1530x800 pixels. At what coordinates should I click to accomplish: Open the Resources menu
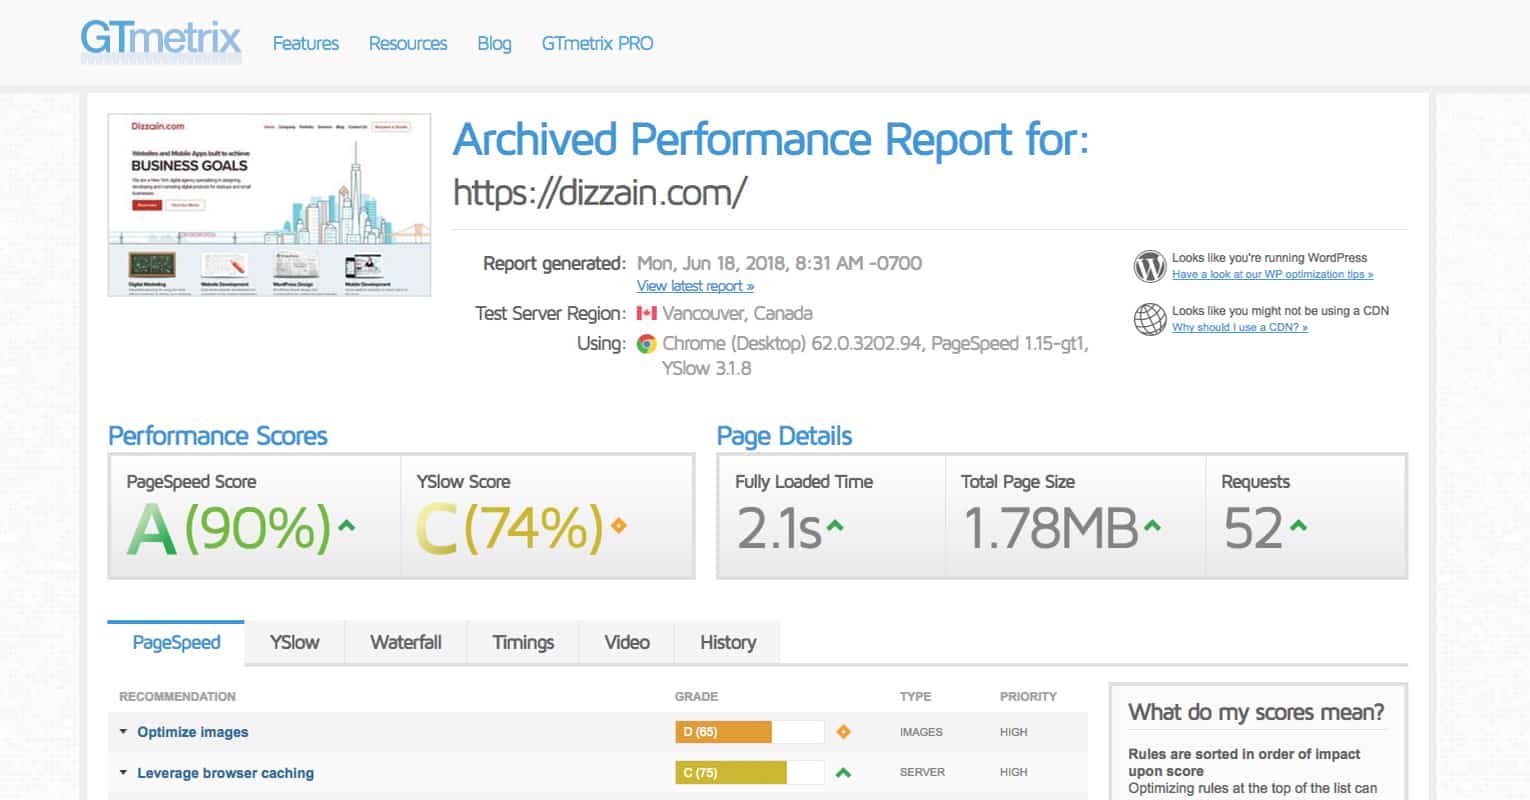[x=408, y=43]
